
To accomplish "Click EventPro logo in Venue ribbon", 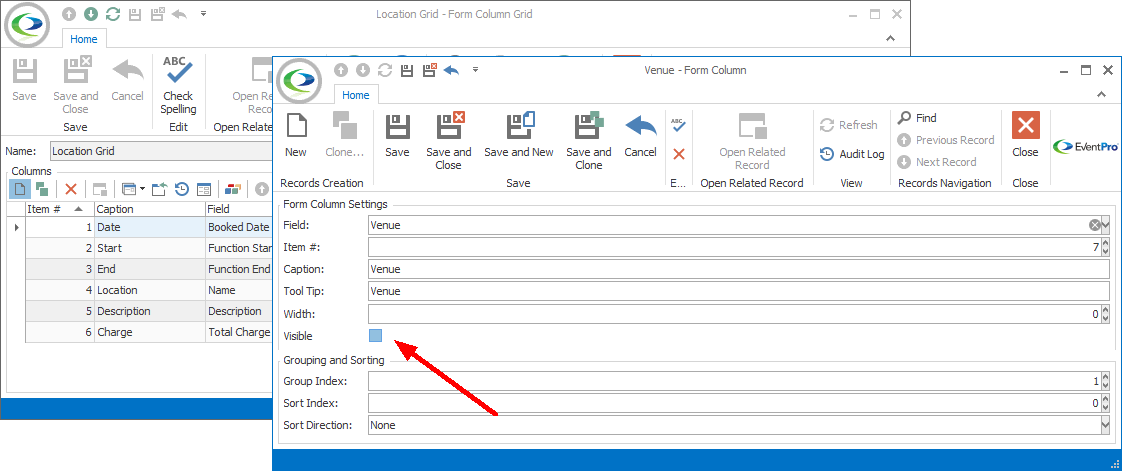I will (1086, 147).
